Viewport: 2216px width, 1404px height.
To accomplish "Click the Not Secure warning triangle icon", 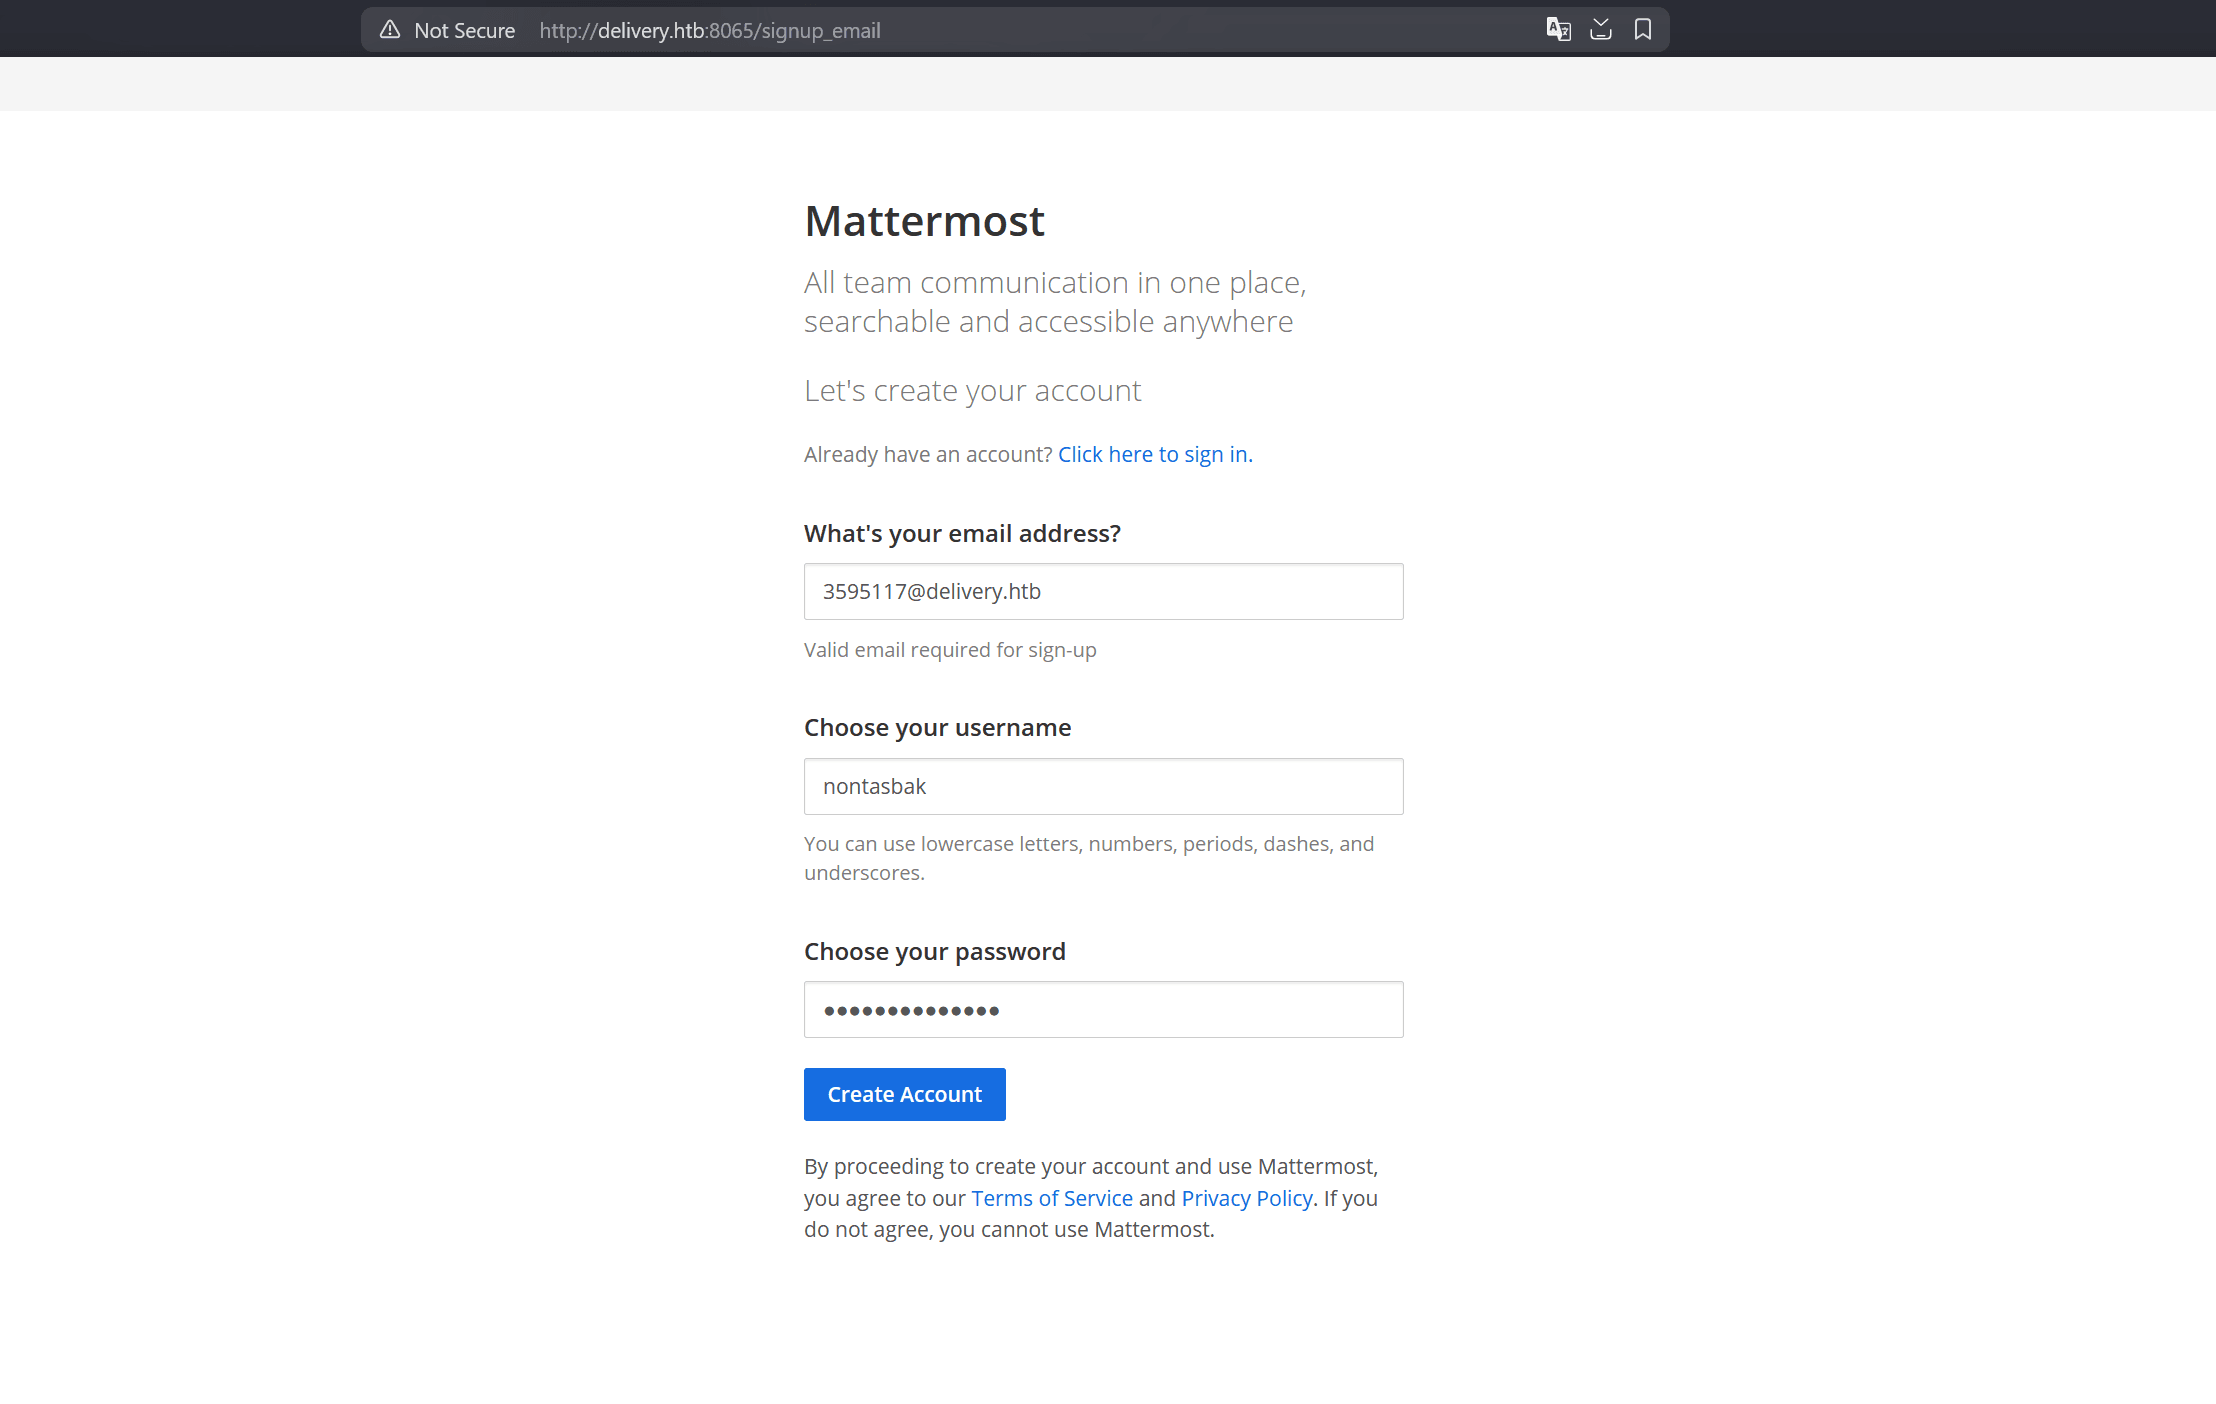I will coord(390,30).
